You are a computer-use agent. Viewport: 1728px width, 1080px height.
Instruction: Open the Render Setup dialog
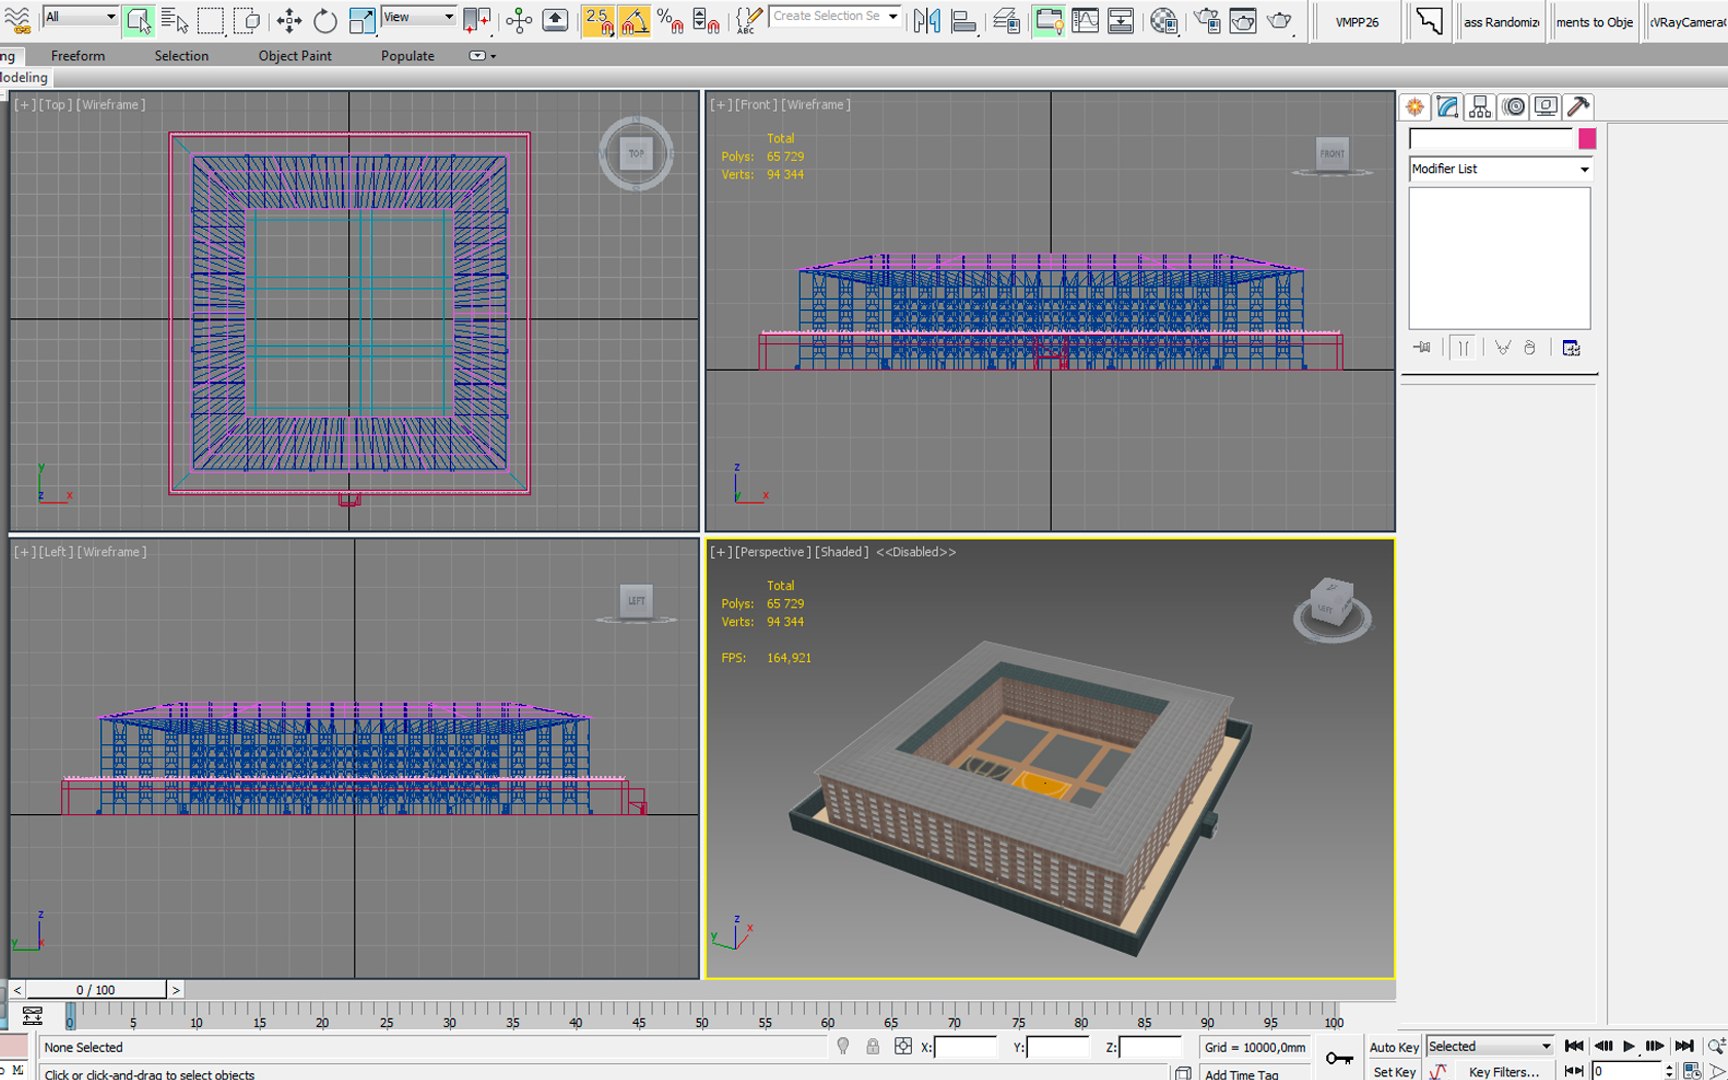[x=1207, y=21]
